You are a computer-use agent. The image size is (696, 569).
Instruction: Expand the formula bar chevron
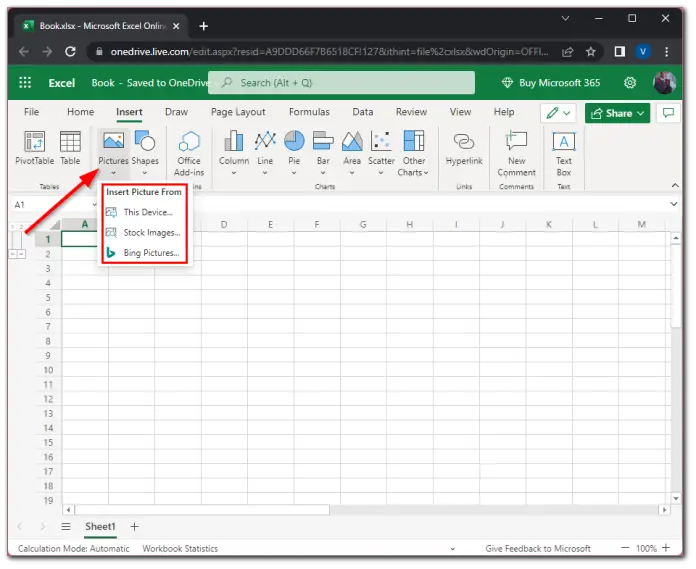[x=674, y=204]
